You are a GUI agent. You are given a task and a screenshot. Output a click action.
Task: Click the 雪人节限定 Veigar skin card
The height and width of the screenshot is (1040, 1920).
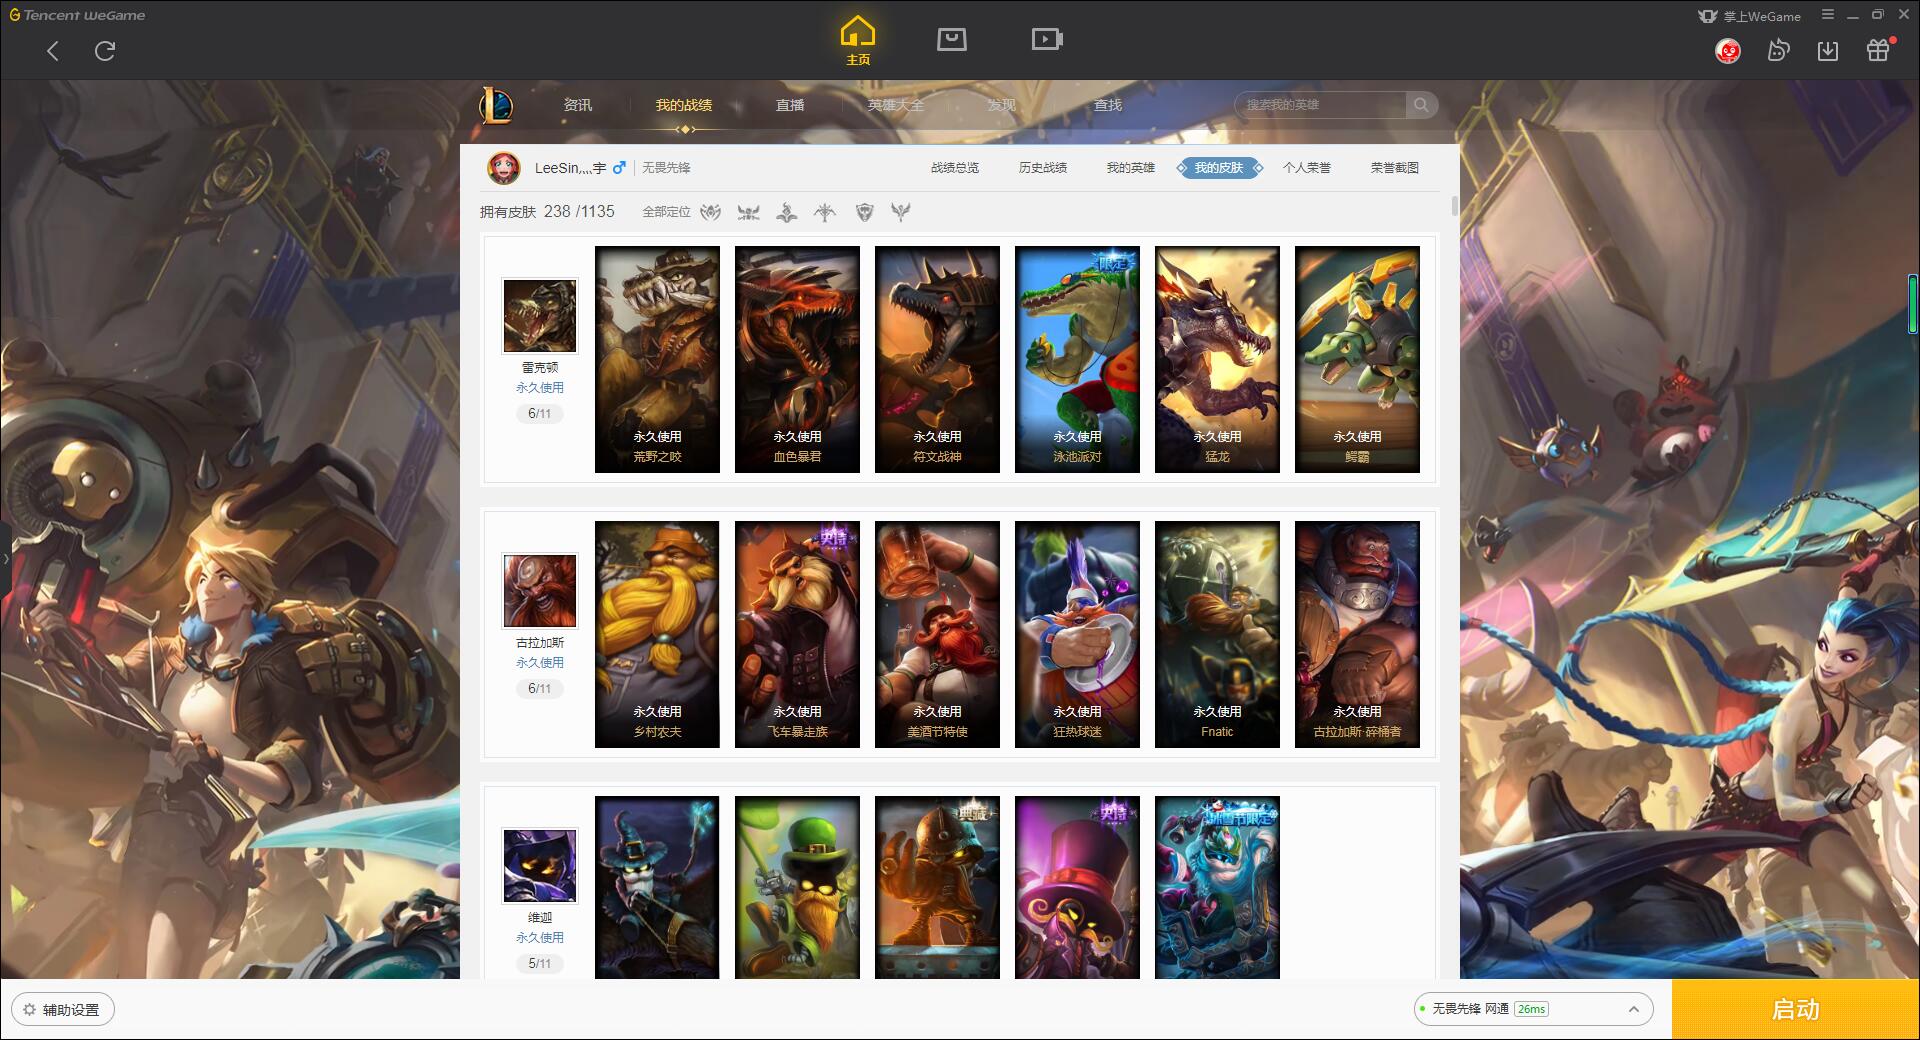click(1217, 887)
